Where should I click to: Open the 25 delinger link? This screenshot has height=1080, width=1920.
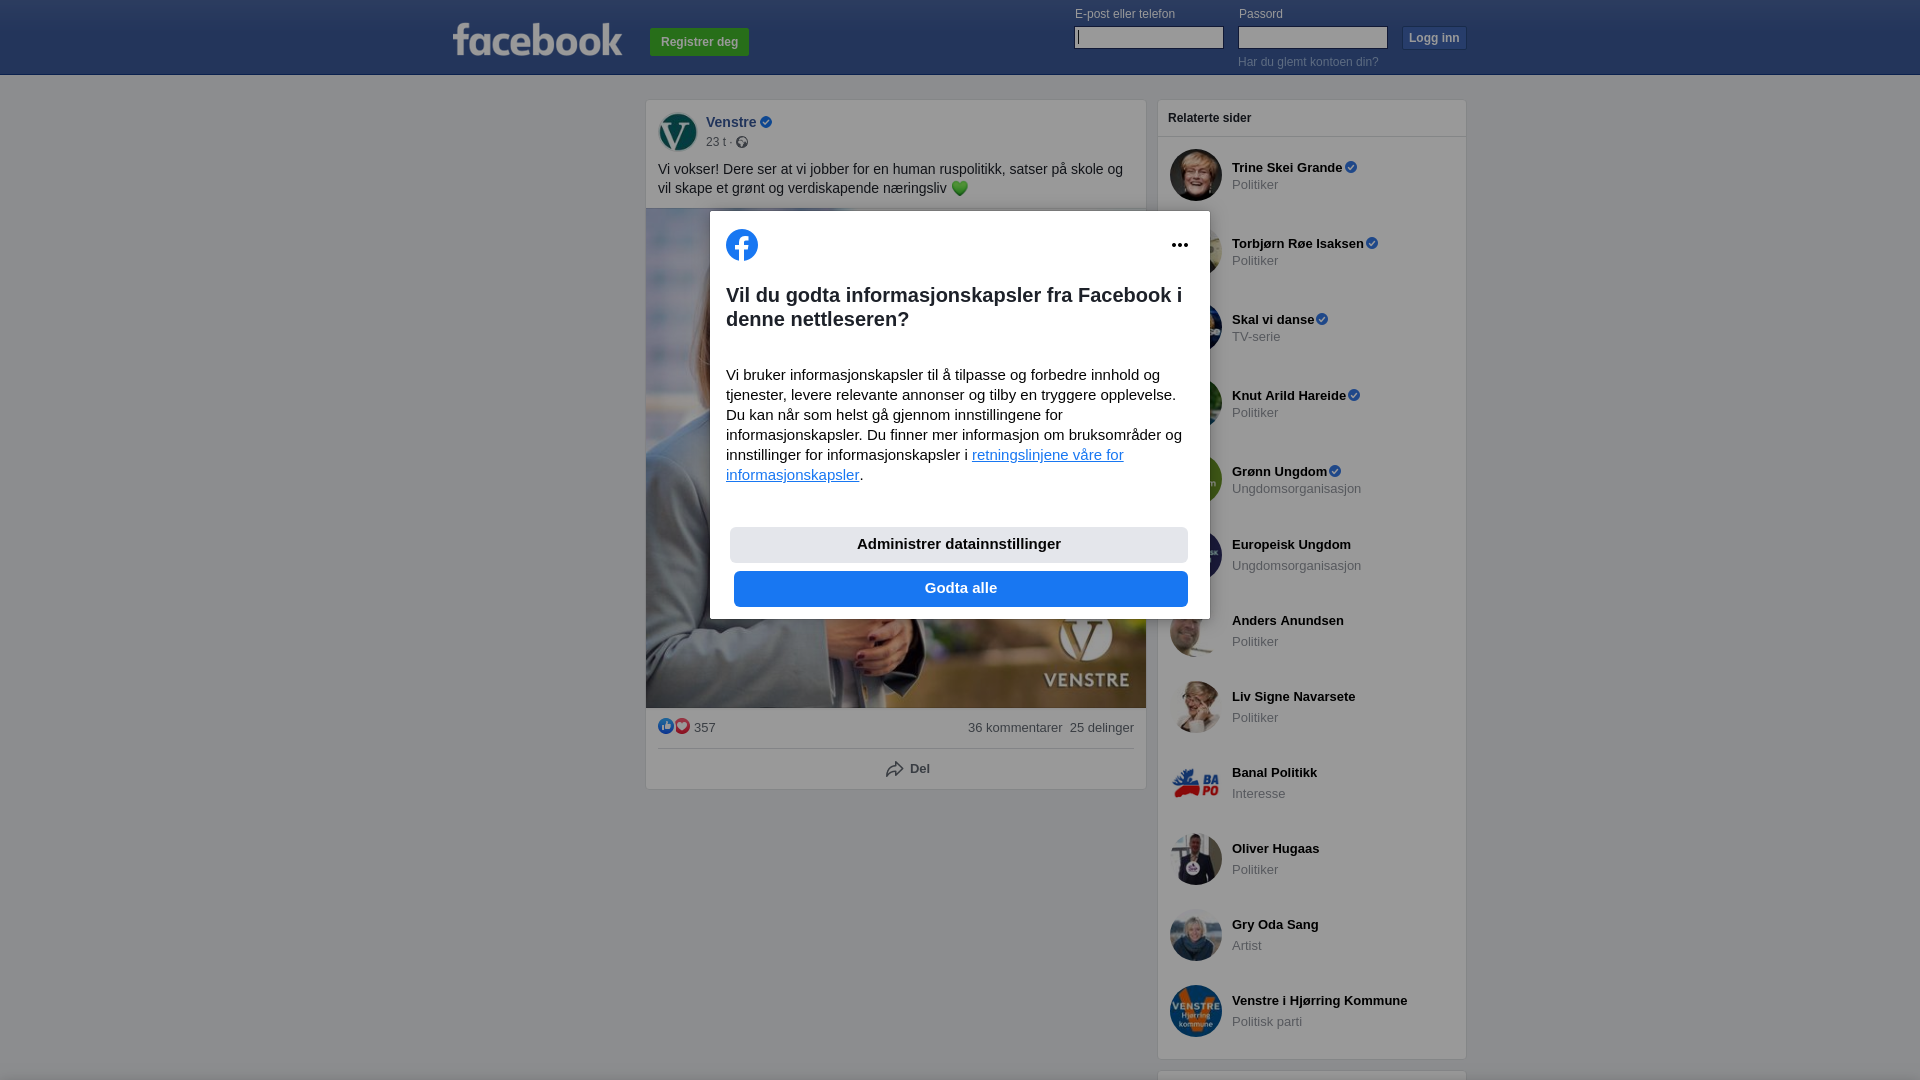tap(1102, 728)
